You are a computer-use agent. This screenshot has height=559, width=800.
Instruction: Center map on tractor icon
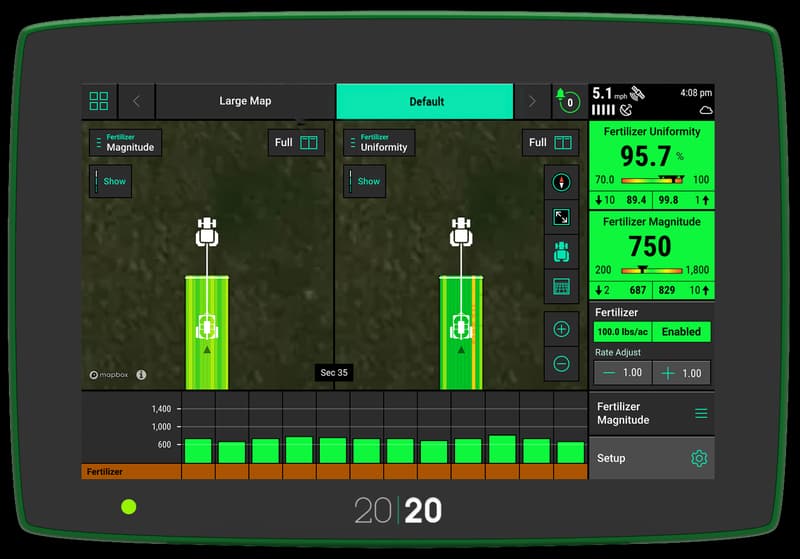[561, 251]
